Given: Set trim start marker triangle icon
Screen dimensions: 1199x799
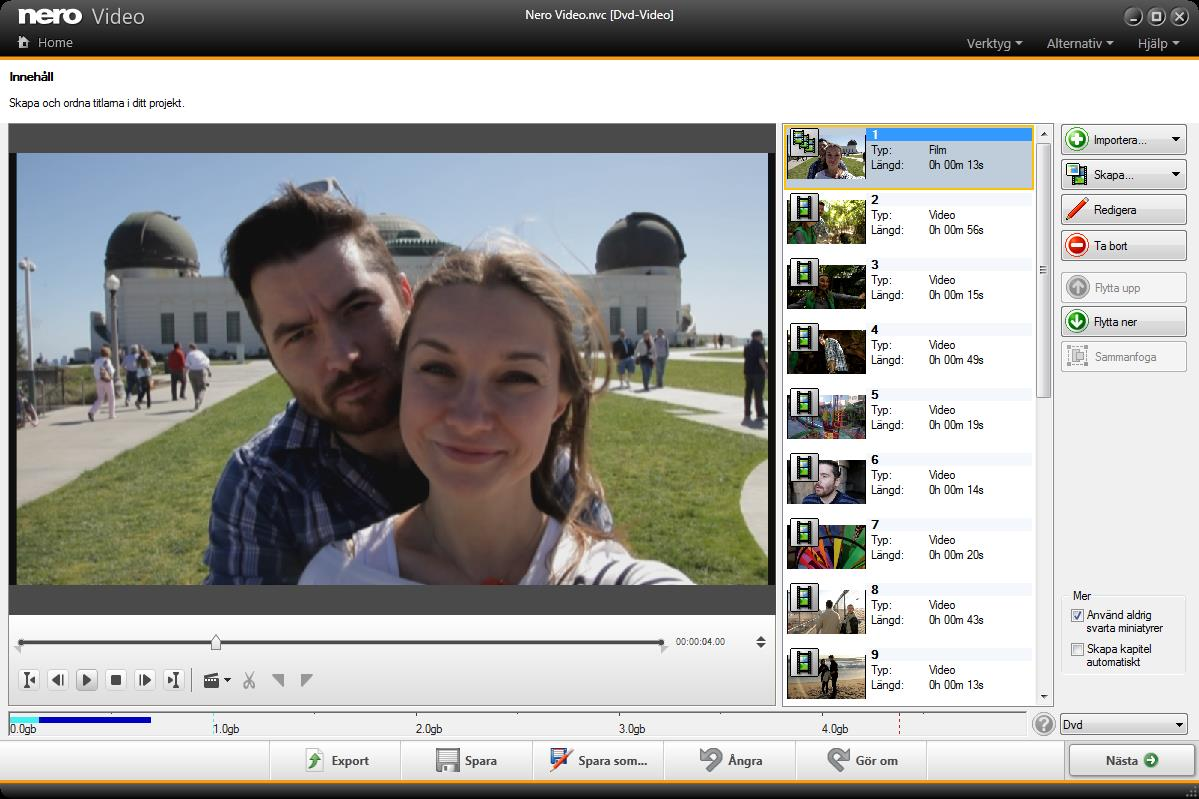Looking at the screenshot, I should point(278,680).
